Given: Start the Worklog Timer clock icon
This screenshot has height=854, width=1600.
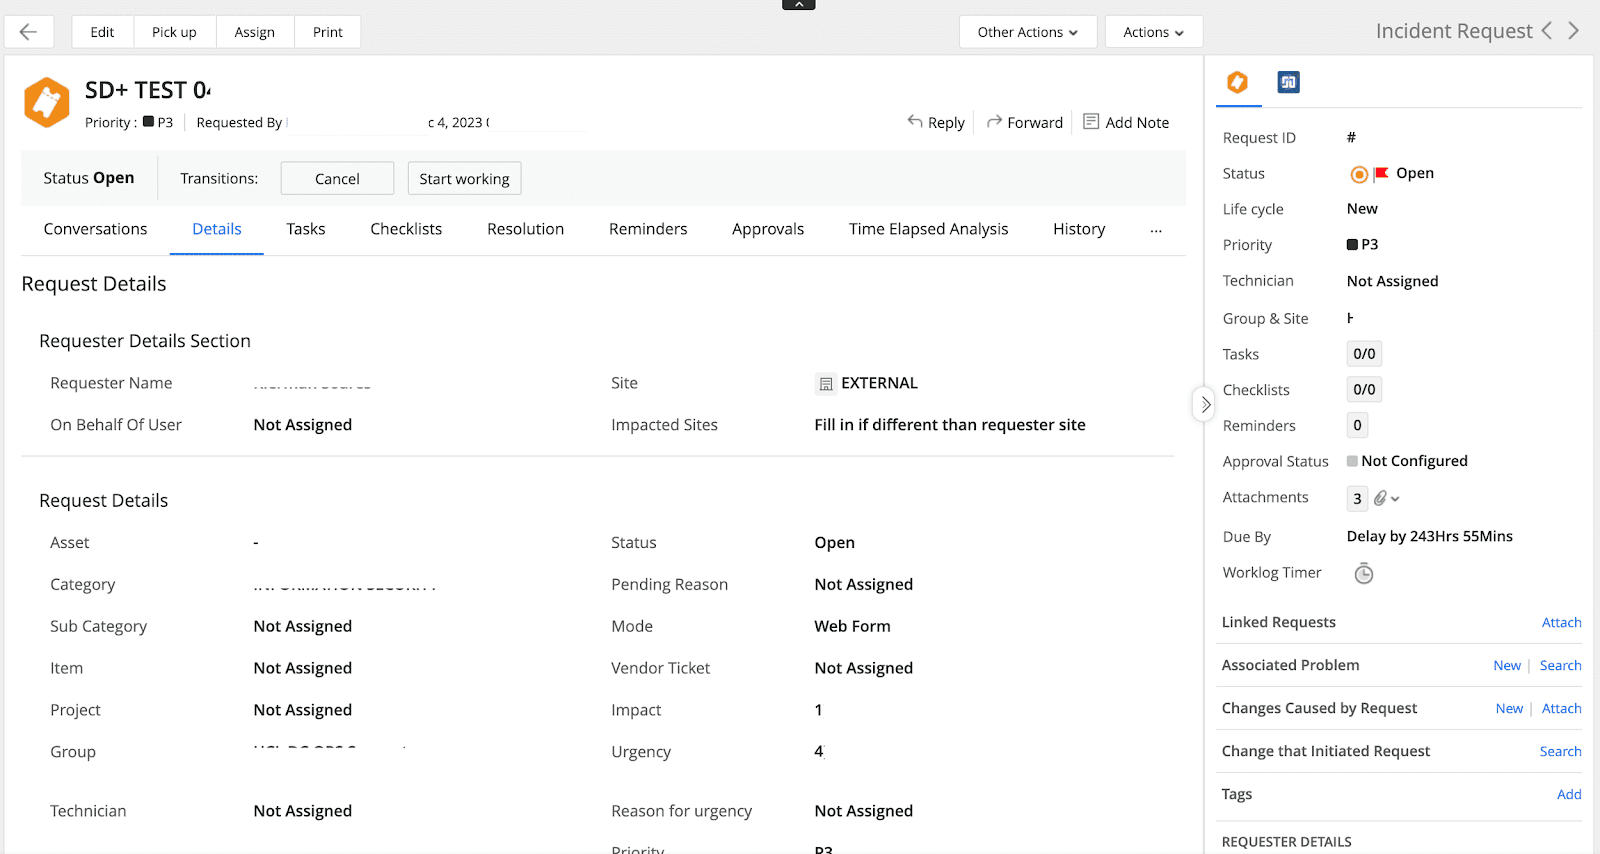Looking at the screenshot, I should pos(1363,573).
